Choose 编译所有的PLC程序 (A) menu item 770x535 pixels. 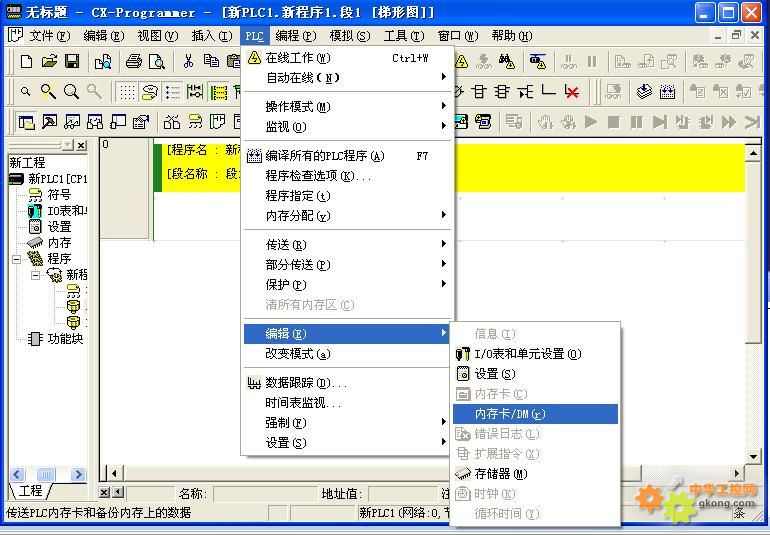[348, 156]
